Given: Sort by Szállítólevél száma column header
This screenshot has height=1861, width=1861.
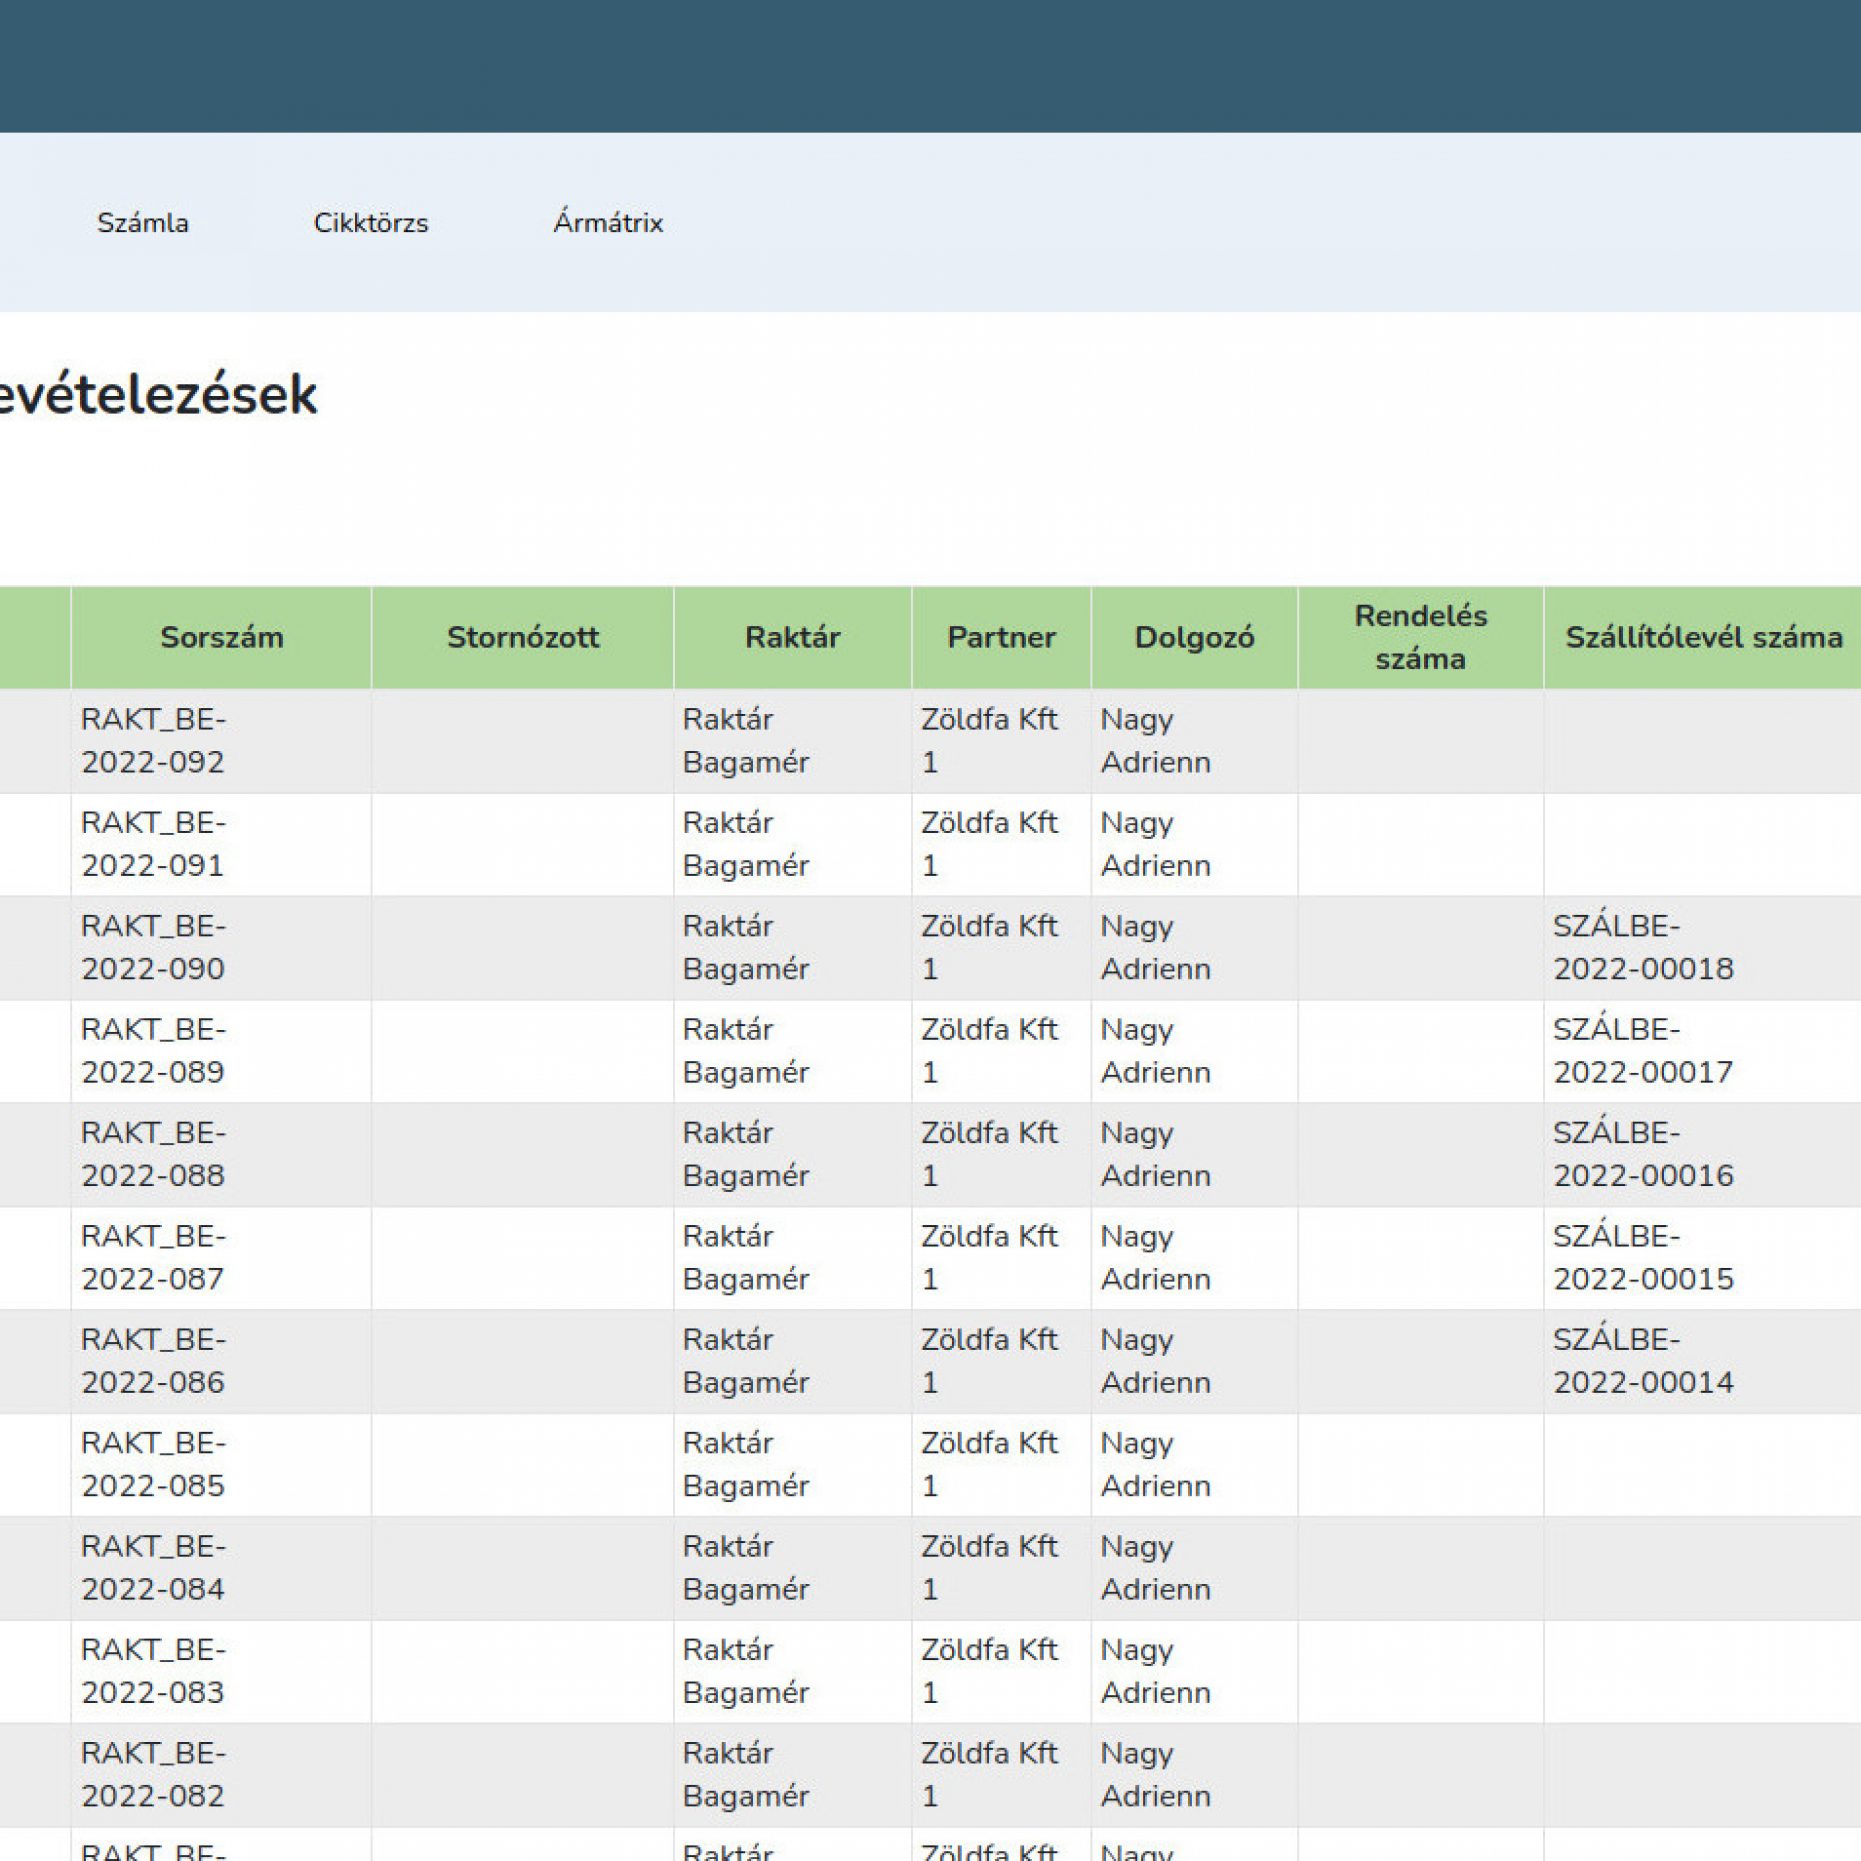Looking at the screenshot, I should coord(1703,637).
